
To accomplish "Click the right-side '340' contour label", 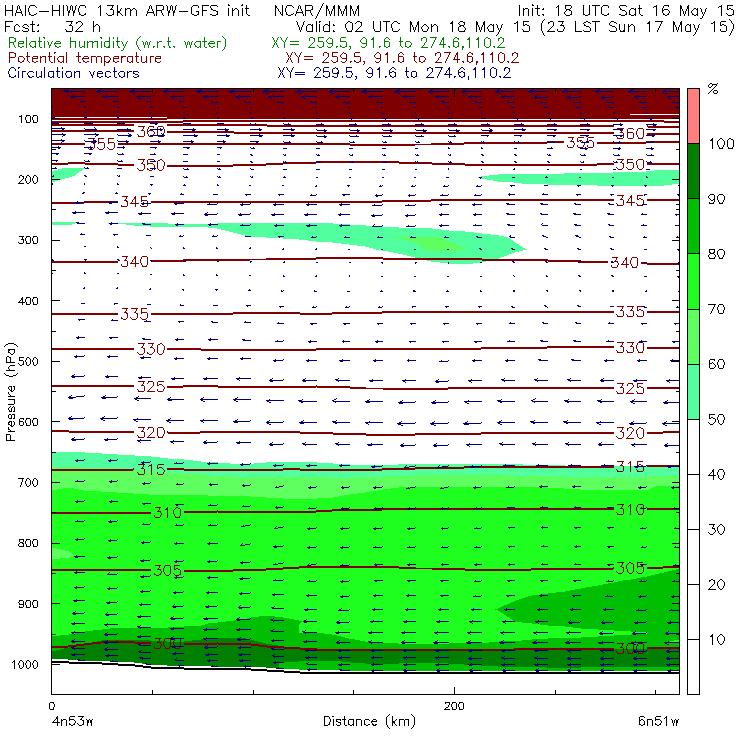I will coord(624,262).
